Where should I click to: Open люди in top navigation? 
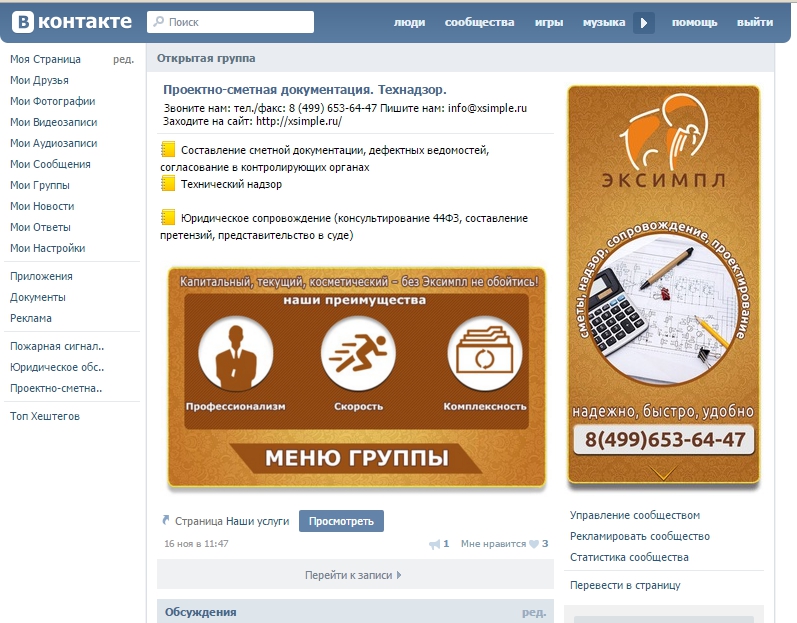click(x=409, y=22)
